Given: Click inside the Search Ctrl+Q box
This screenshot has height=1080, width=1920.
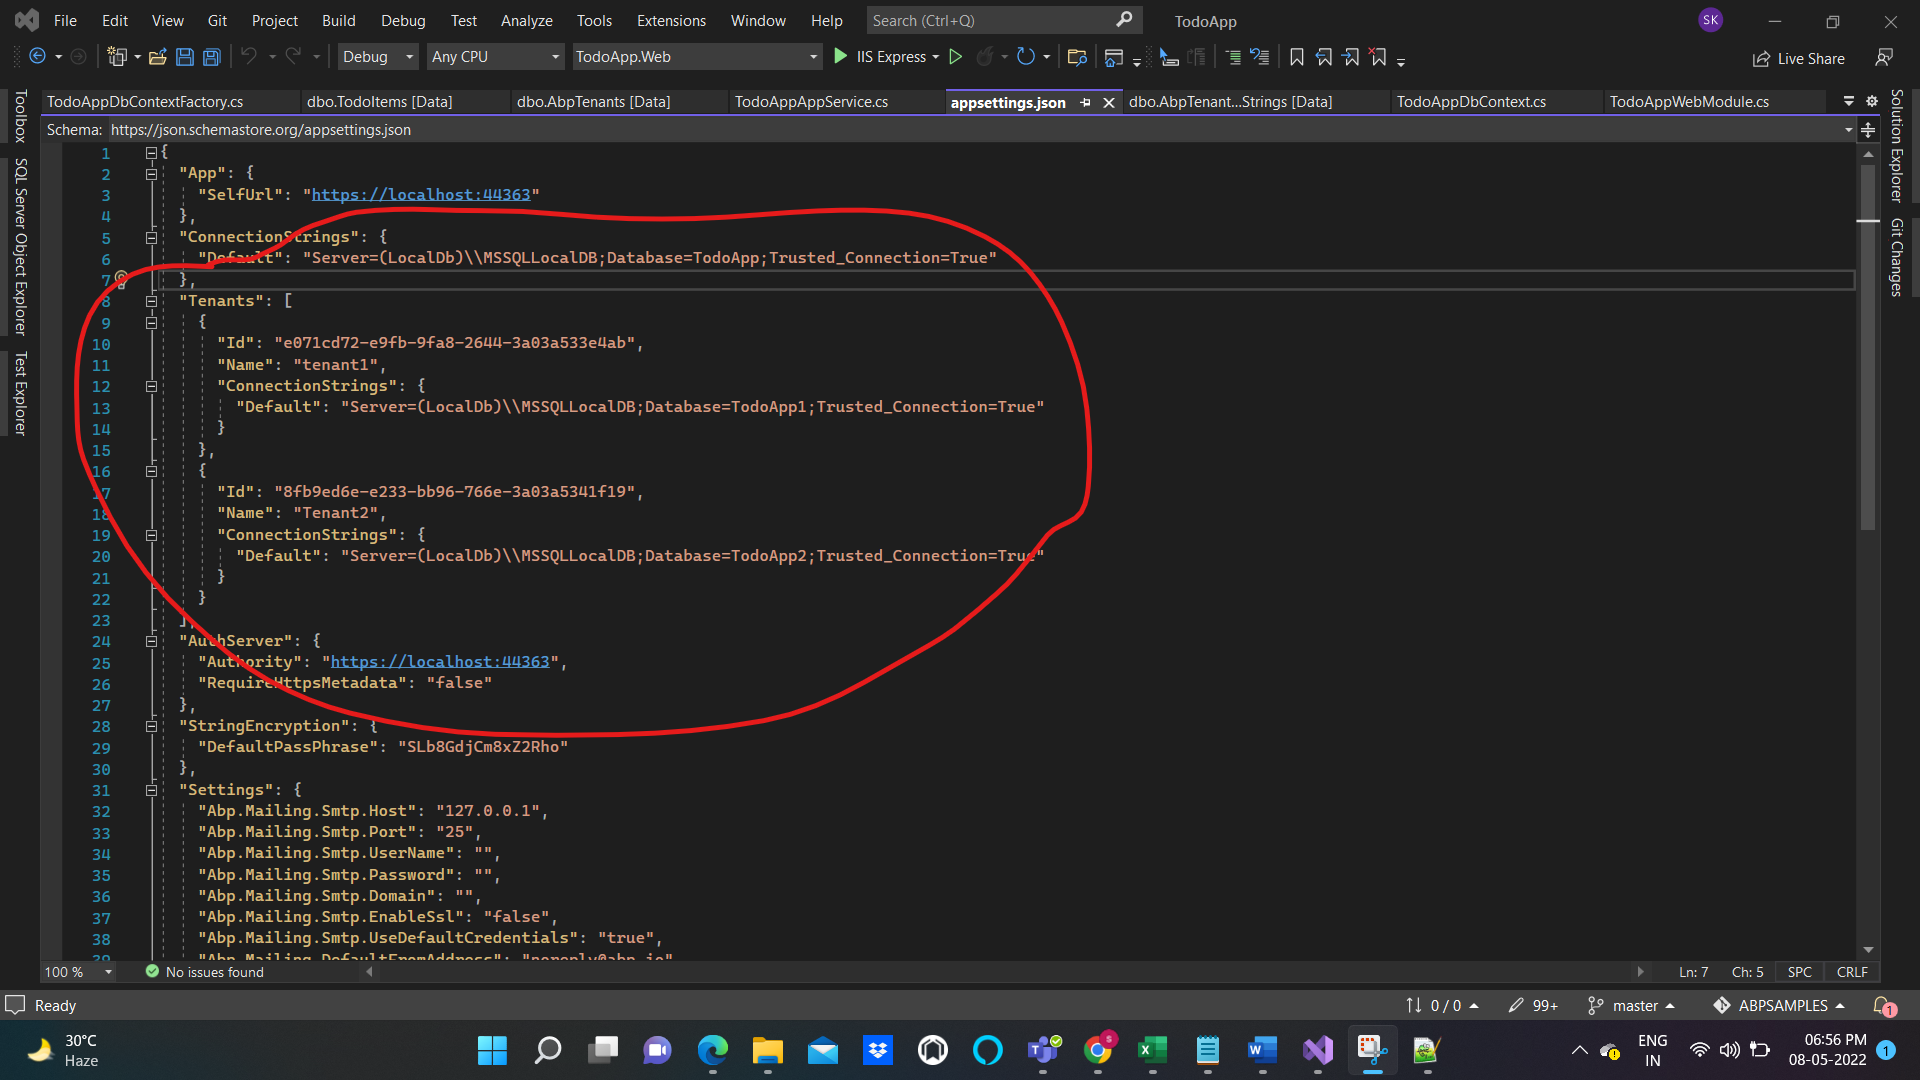Looking at the screenshot, I should (990, 19).
